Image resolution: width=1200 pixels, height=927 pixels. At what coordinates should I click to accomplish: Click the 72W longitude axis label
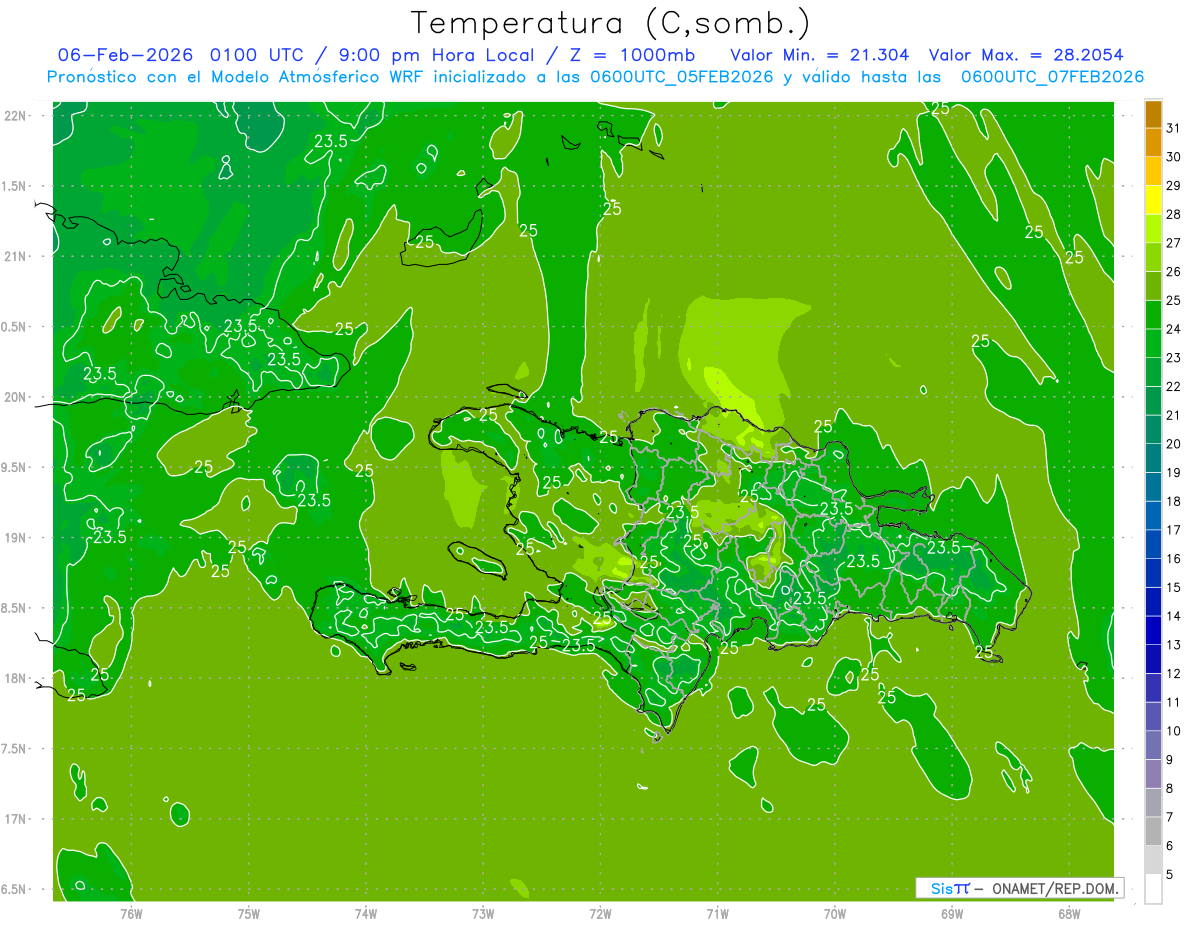[600, 913]
